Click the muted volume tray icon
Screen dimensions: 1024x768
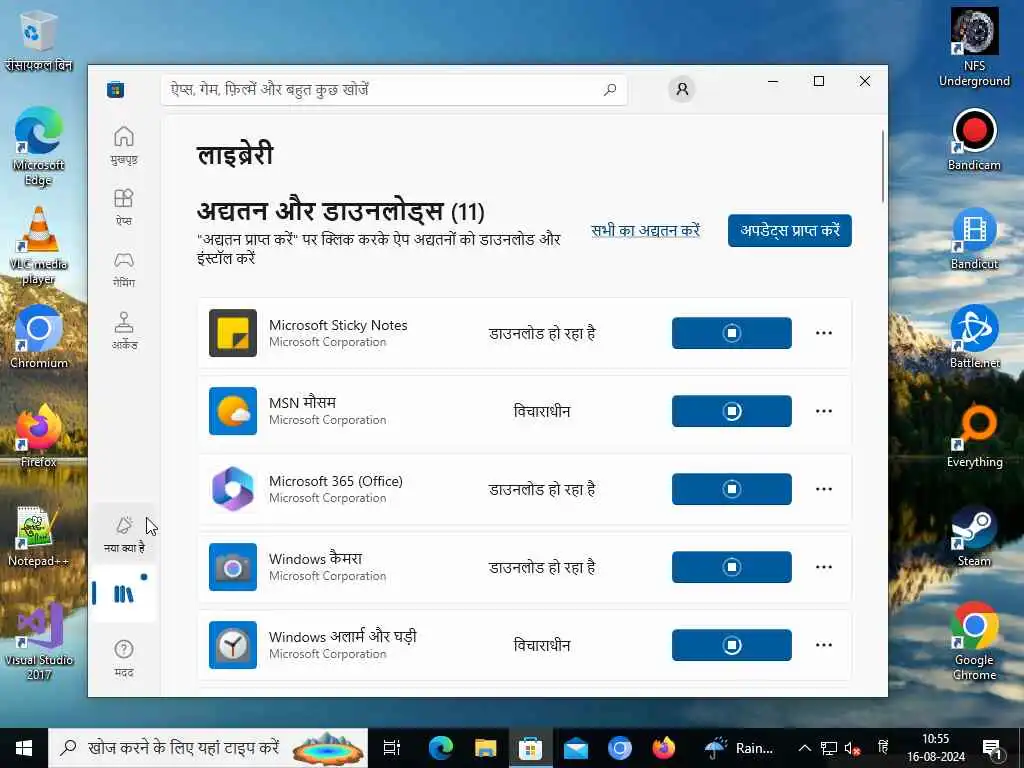pyautogui.click(x=852, y=748)
